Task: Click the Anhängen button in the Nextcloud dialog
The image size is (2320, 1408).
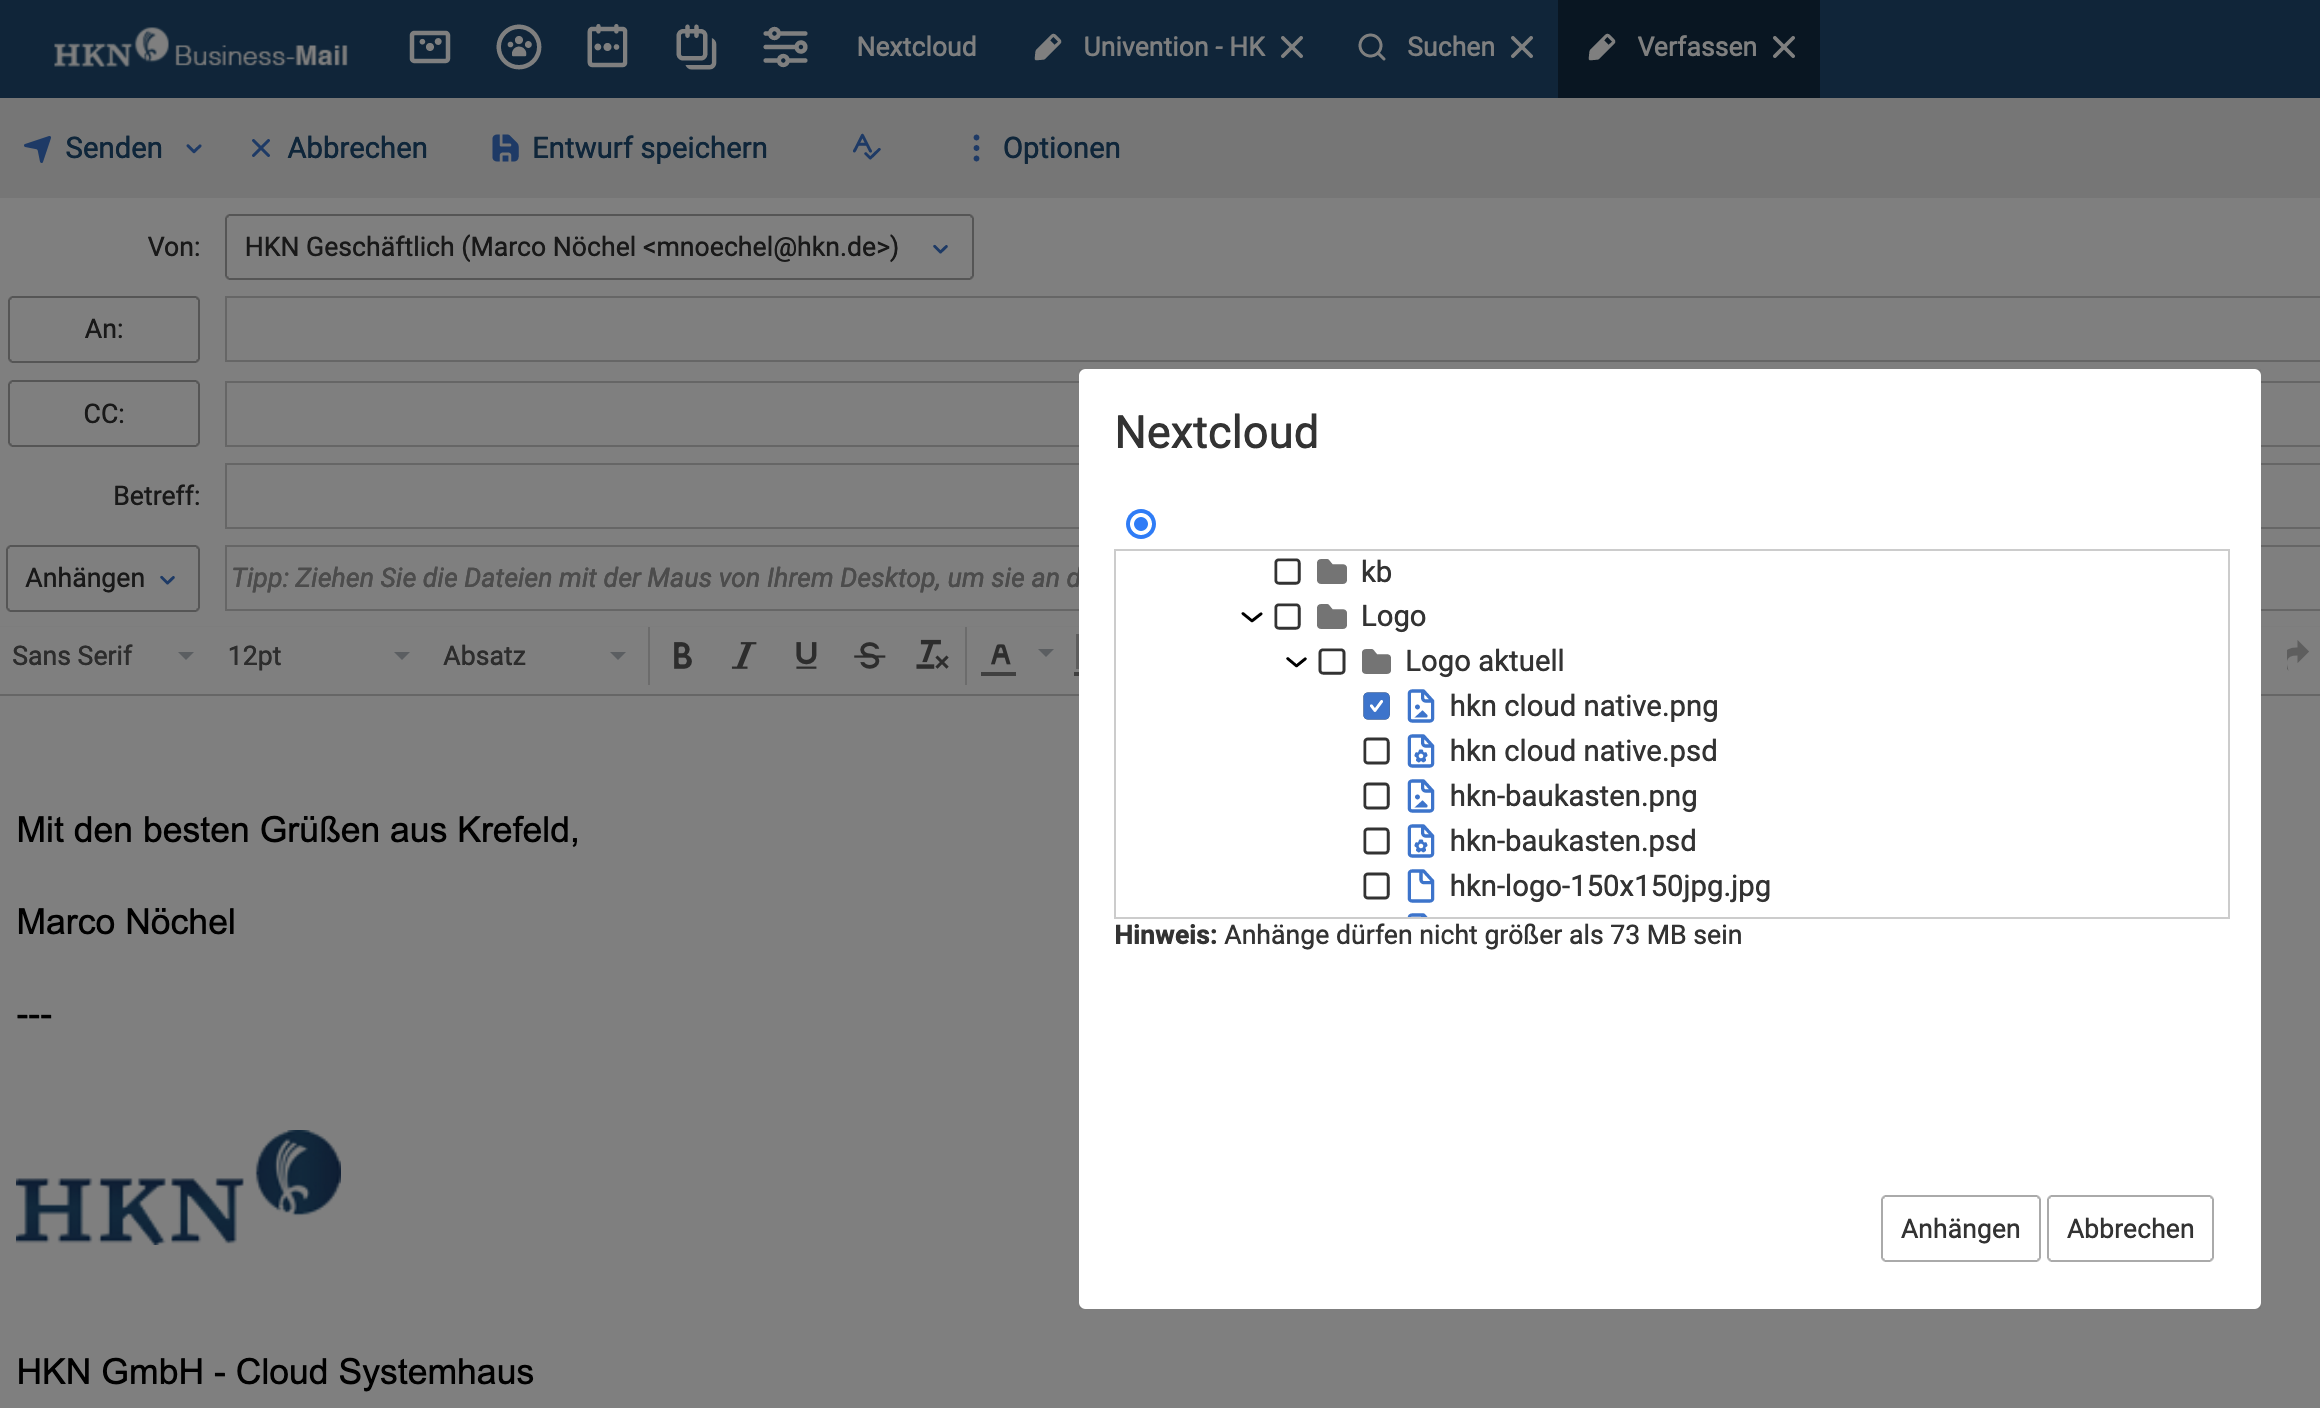Action: (x=1960, y=1228)
